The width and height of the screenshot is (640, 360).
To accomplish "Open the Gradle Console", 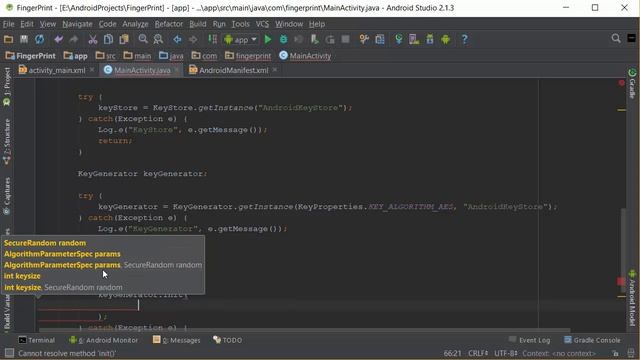I will tap(592, 340).
